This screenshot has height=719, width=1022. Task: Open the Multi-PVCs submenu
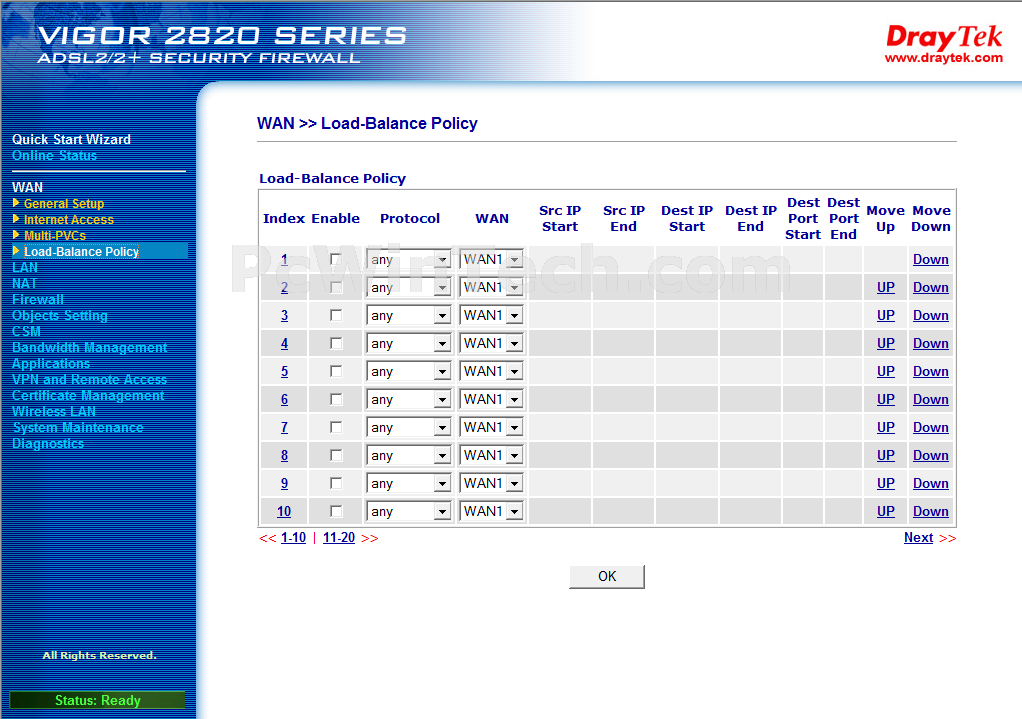pyautogui.click(x=55, y=235)
